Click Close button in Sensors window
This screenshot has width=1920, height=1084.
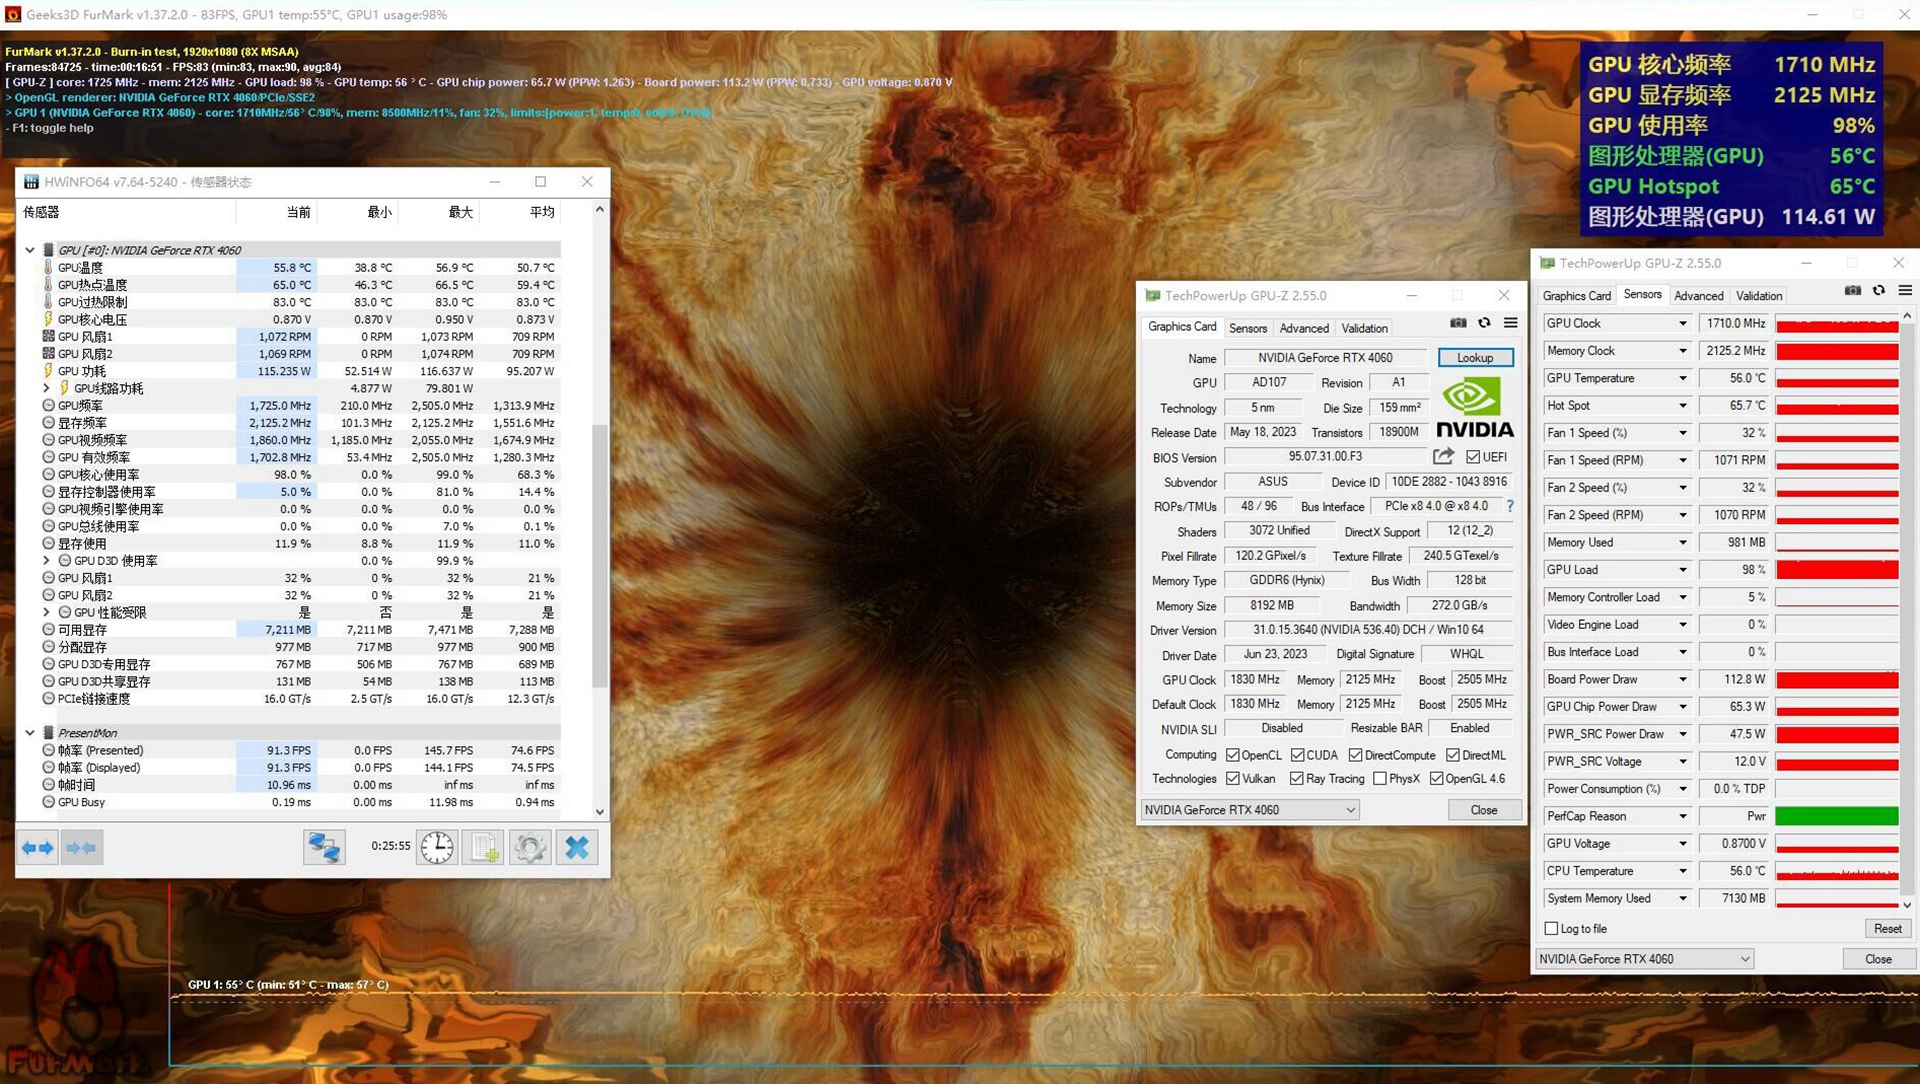tap(1878, 958)
